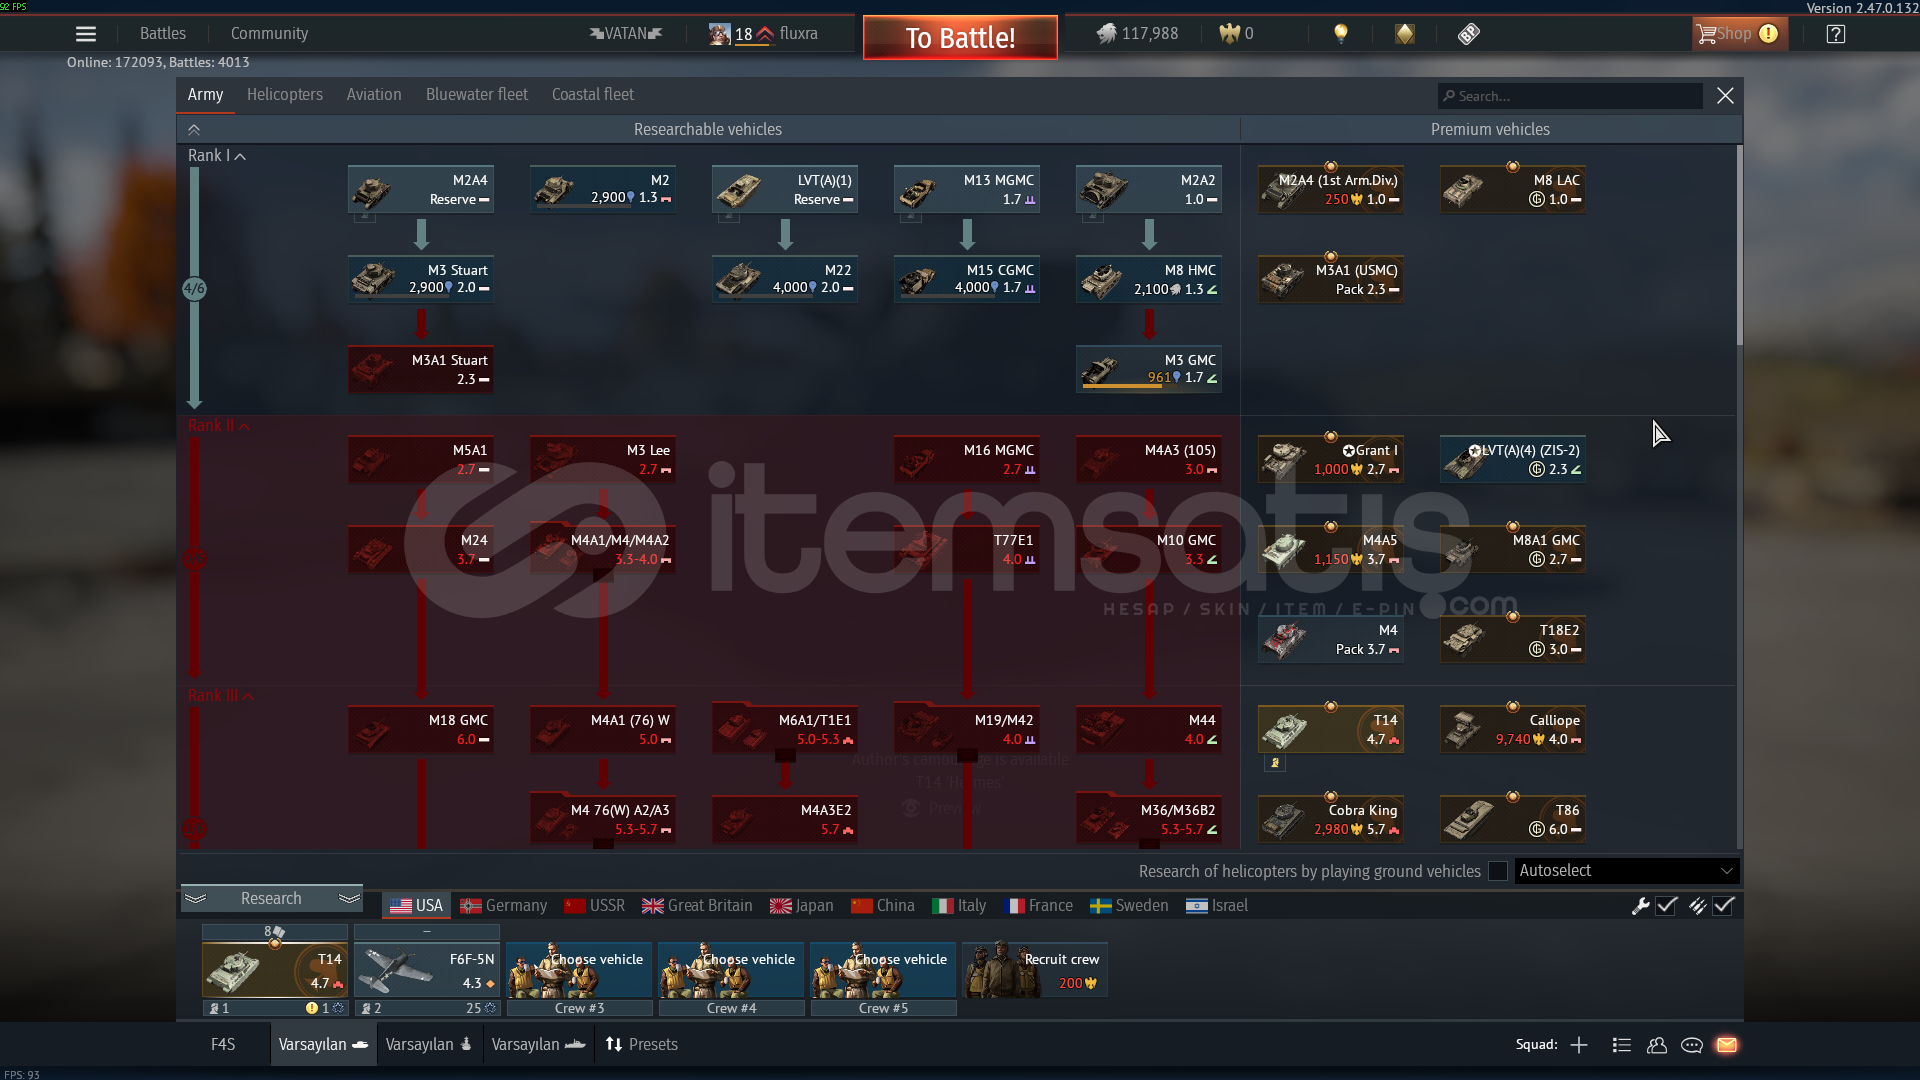The width and height of the screenshot is (1920, 1080).
Task: Select the Cobra King premium vehicle
Action: tap(1331, 820)
